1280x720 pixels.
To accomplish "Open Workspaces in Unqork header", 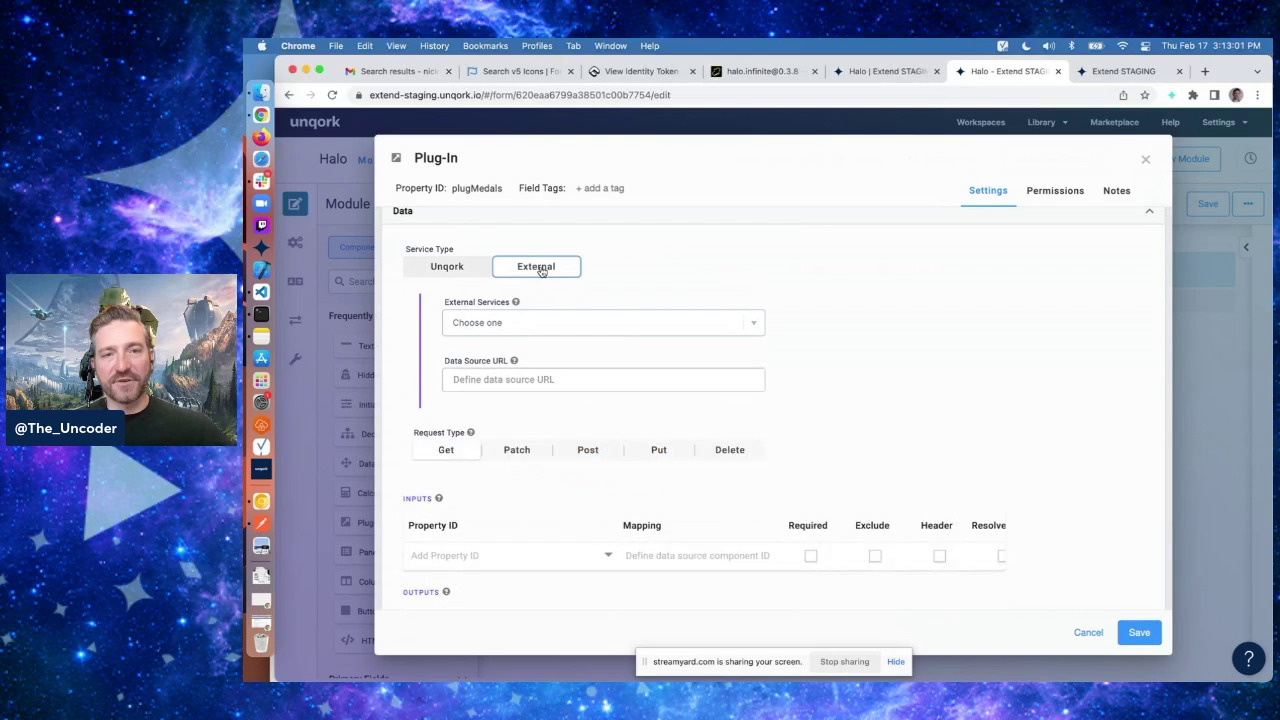I will point(981,122).
